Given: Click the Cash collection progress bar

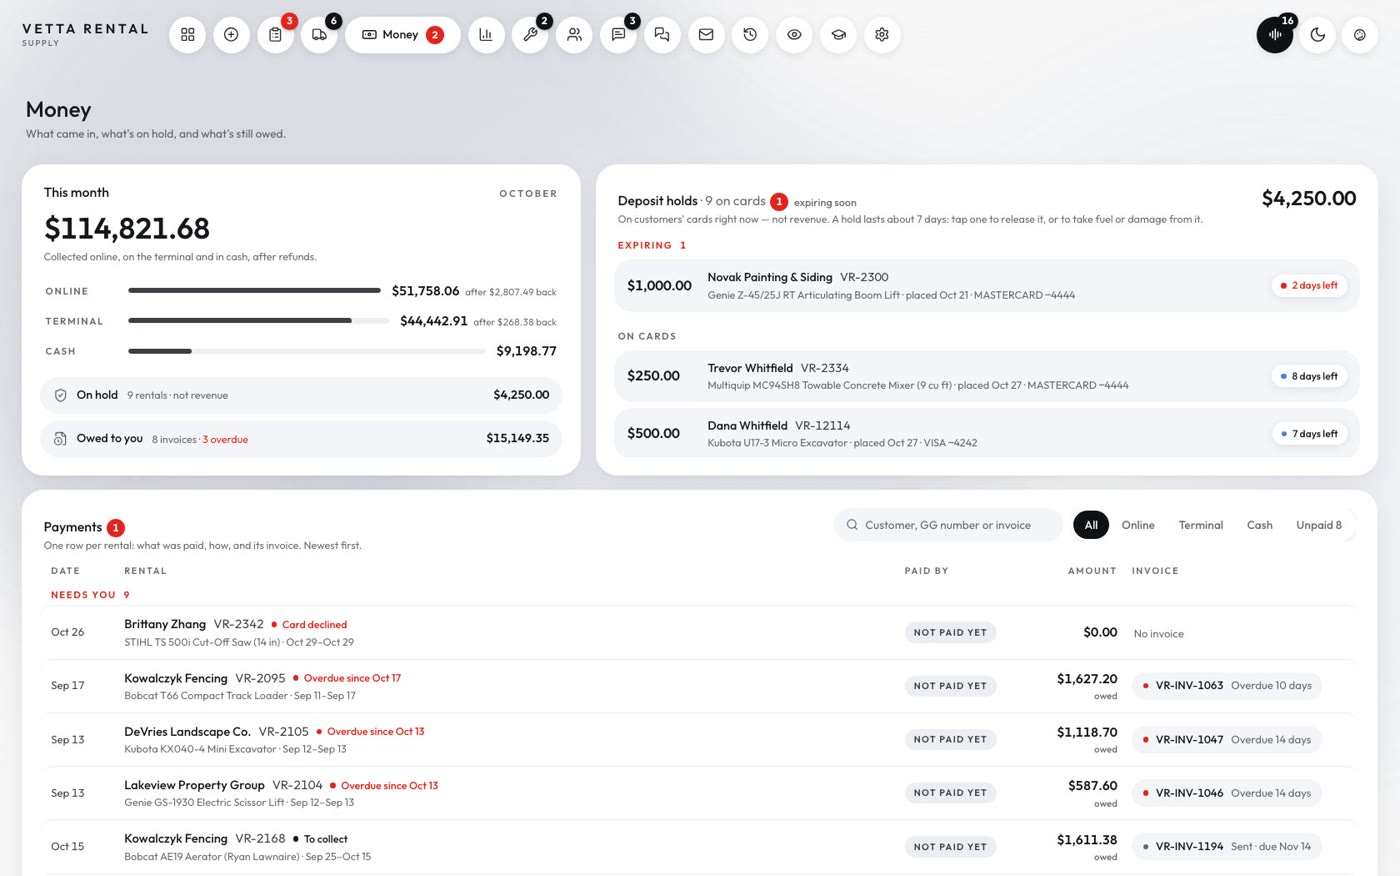Looking at the screenshot, I should (x=307, y=351).
